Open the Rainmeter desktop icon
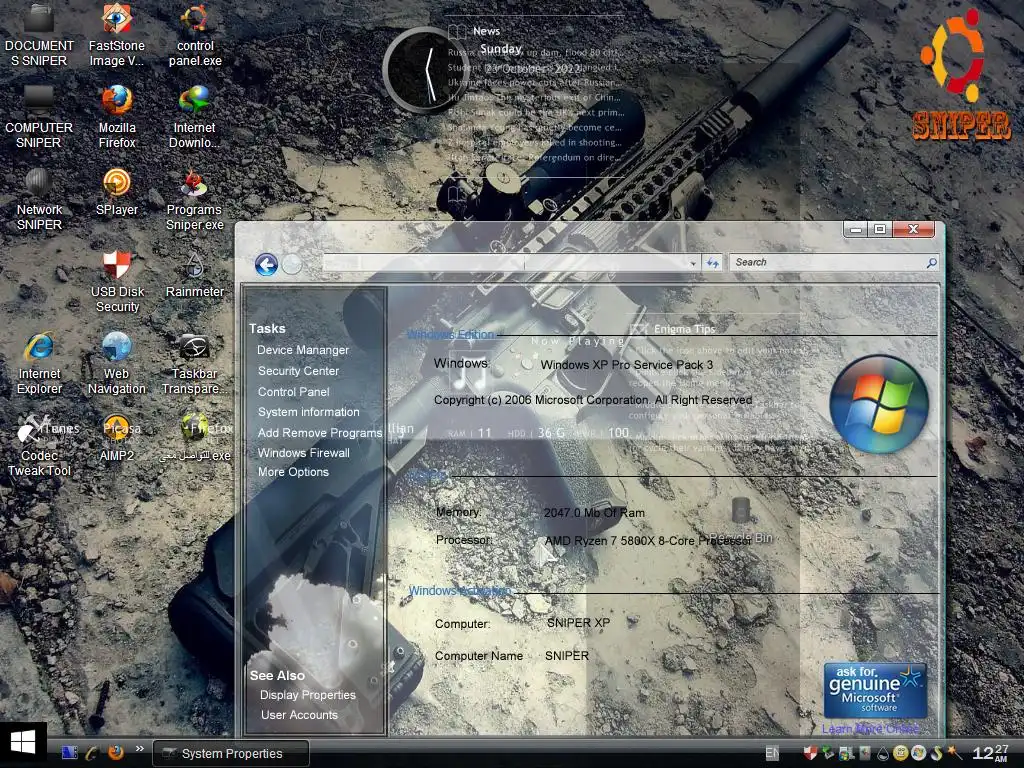The image size is (1024, 768). point(195,275)
